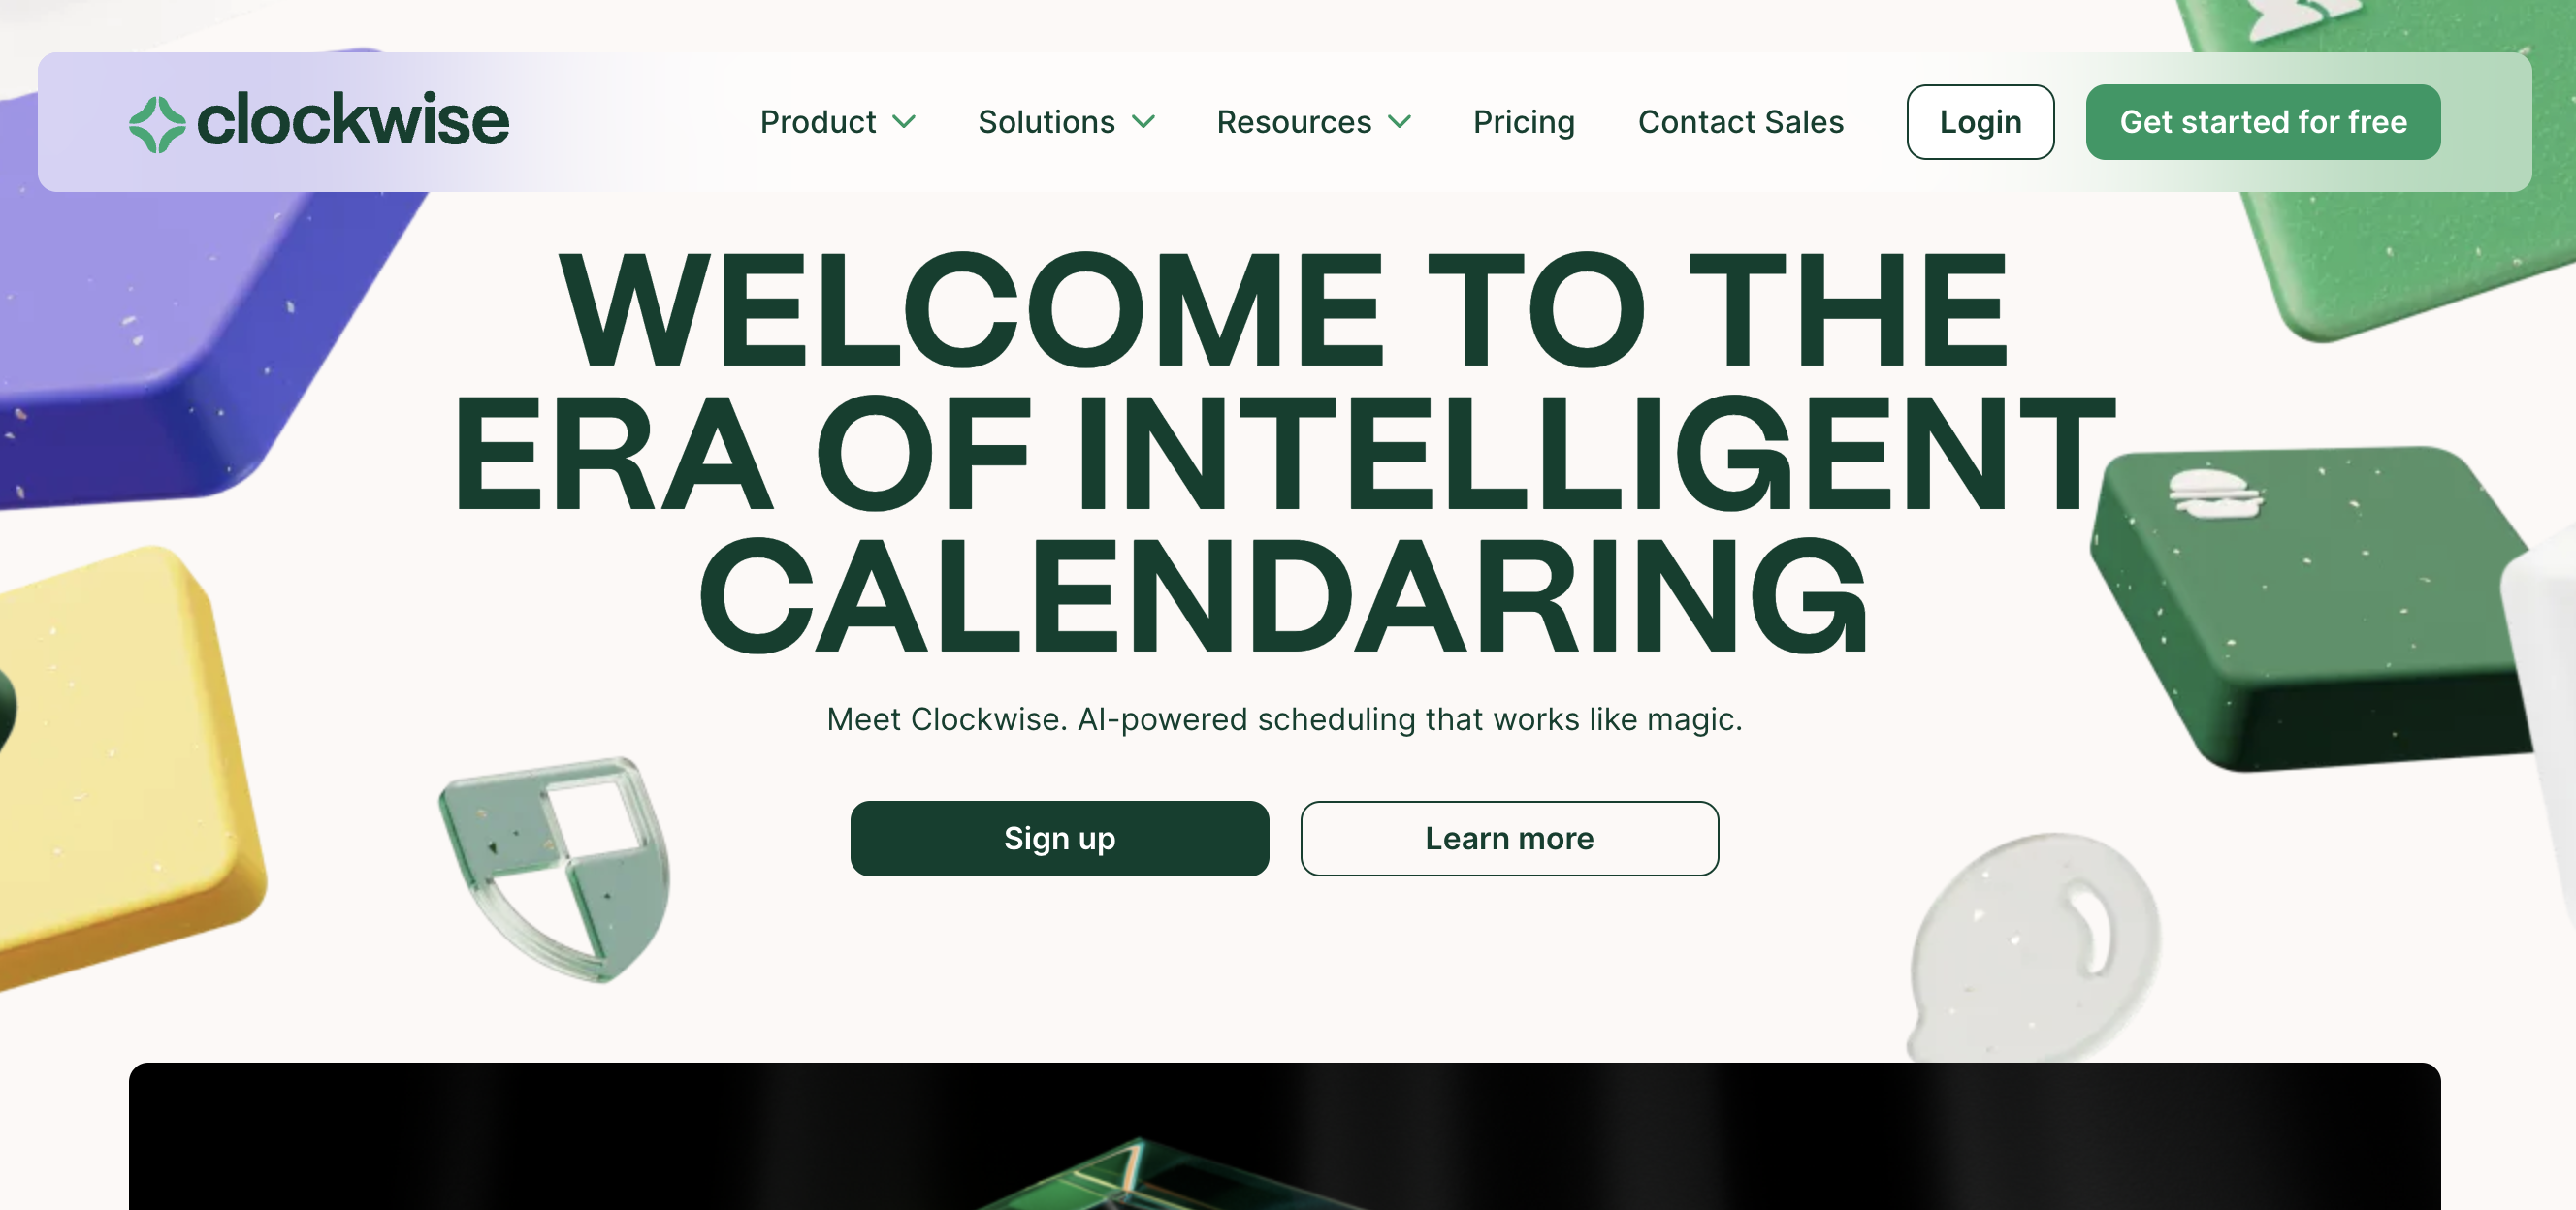
Task: Expand the Resources dropdown menu
Action: pyautogui.click(x=1314, y=121)
